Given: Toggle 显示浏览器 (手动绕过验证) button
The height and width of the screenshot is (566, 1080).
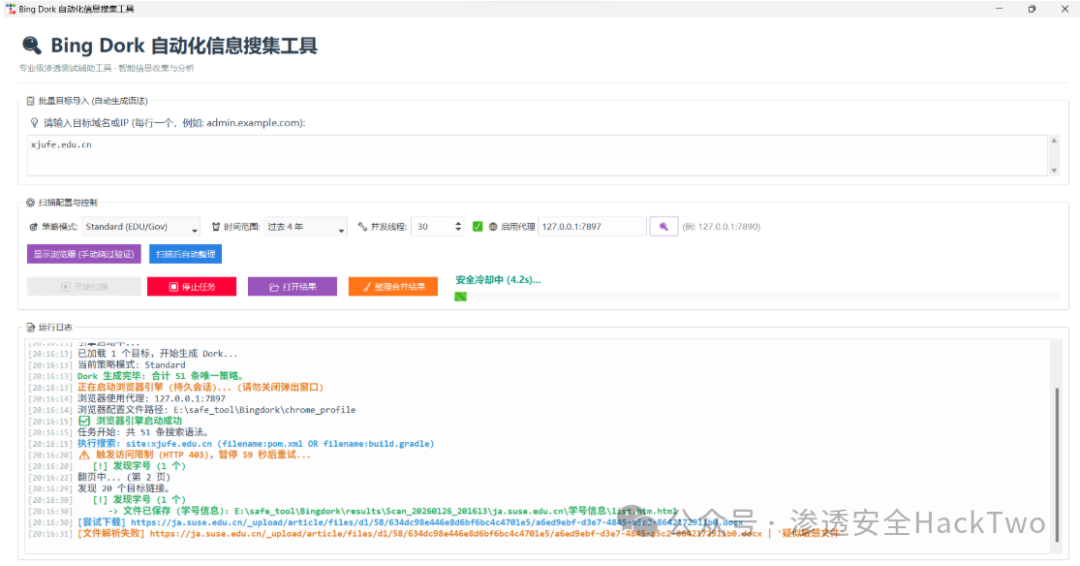Looking at the screenshot, I should (x=84, y=254).
